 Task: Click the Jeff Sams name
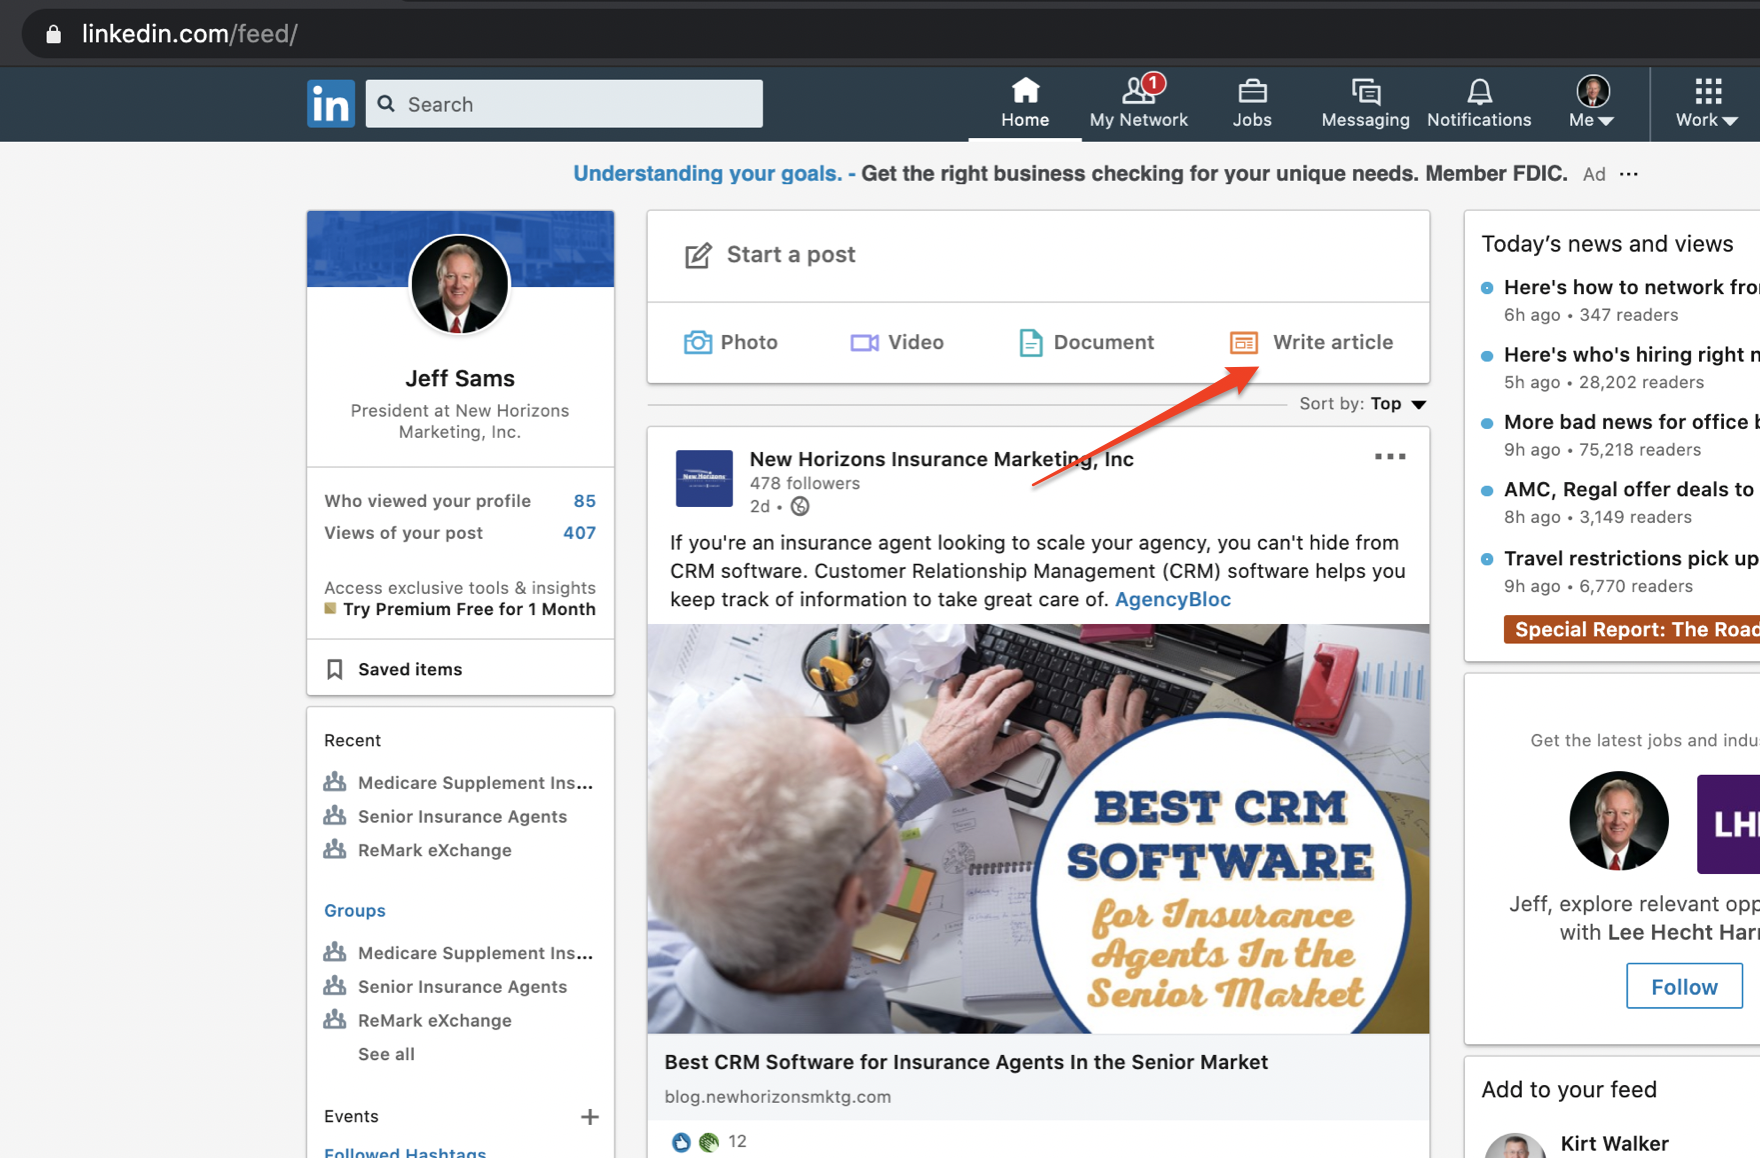pos(460,378)
